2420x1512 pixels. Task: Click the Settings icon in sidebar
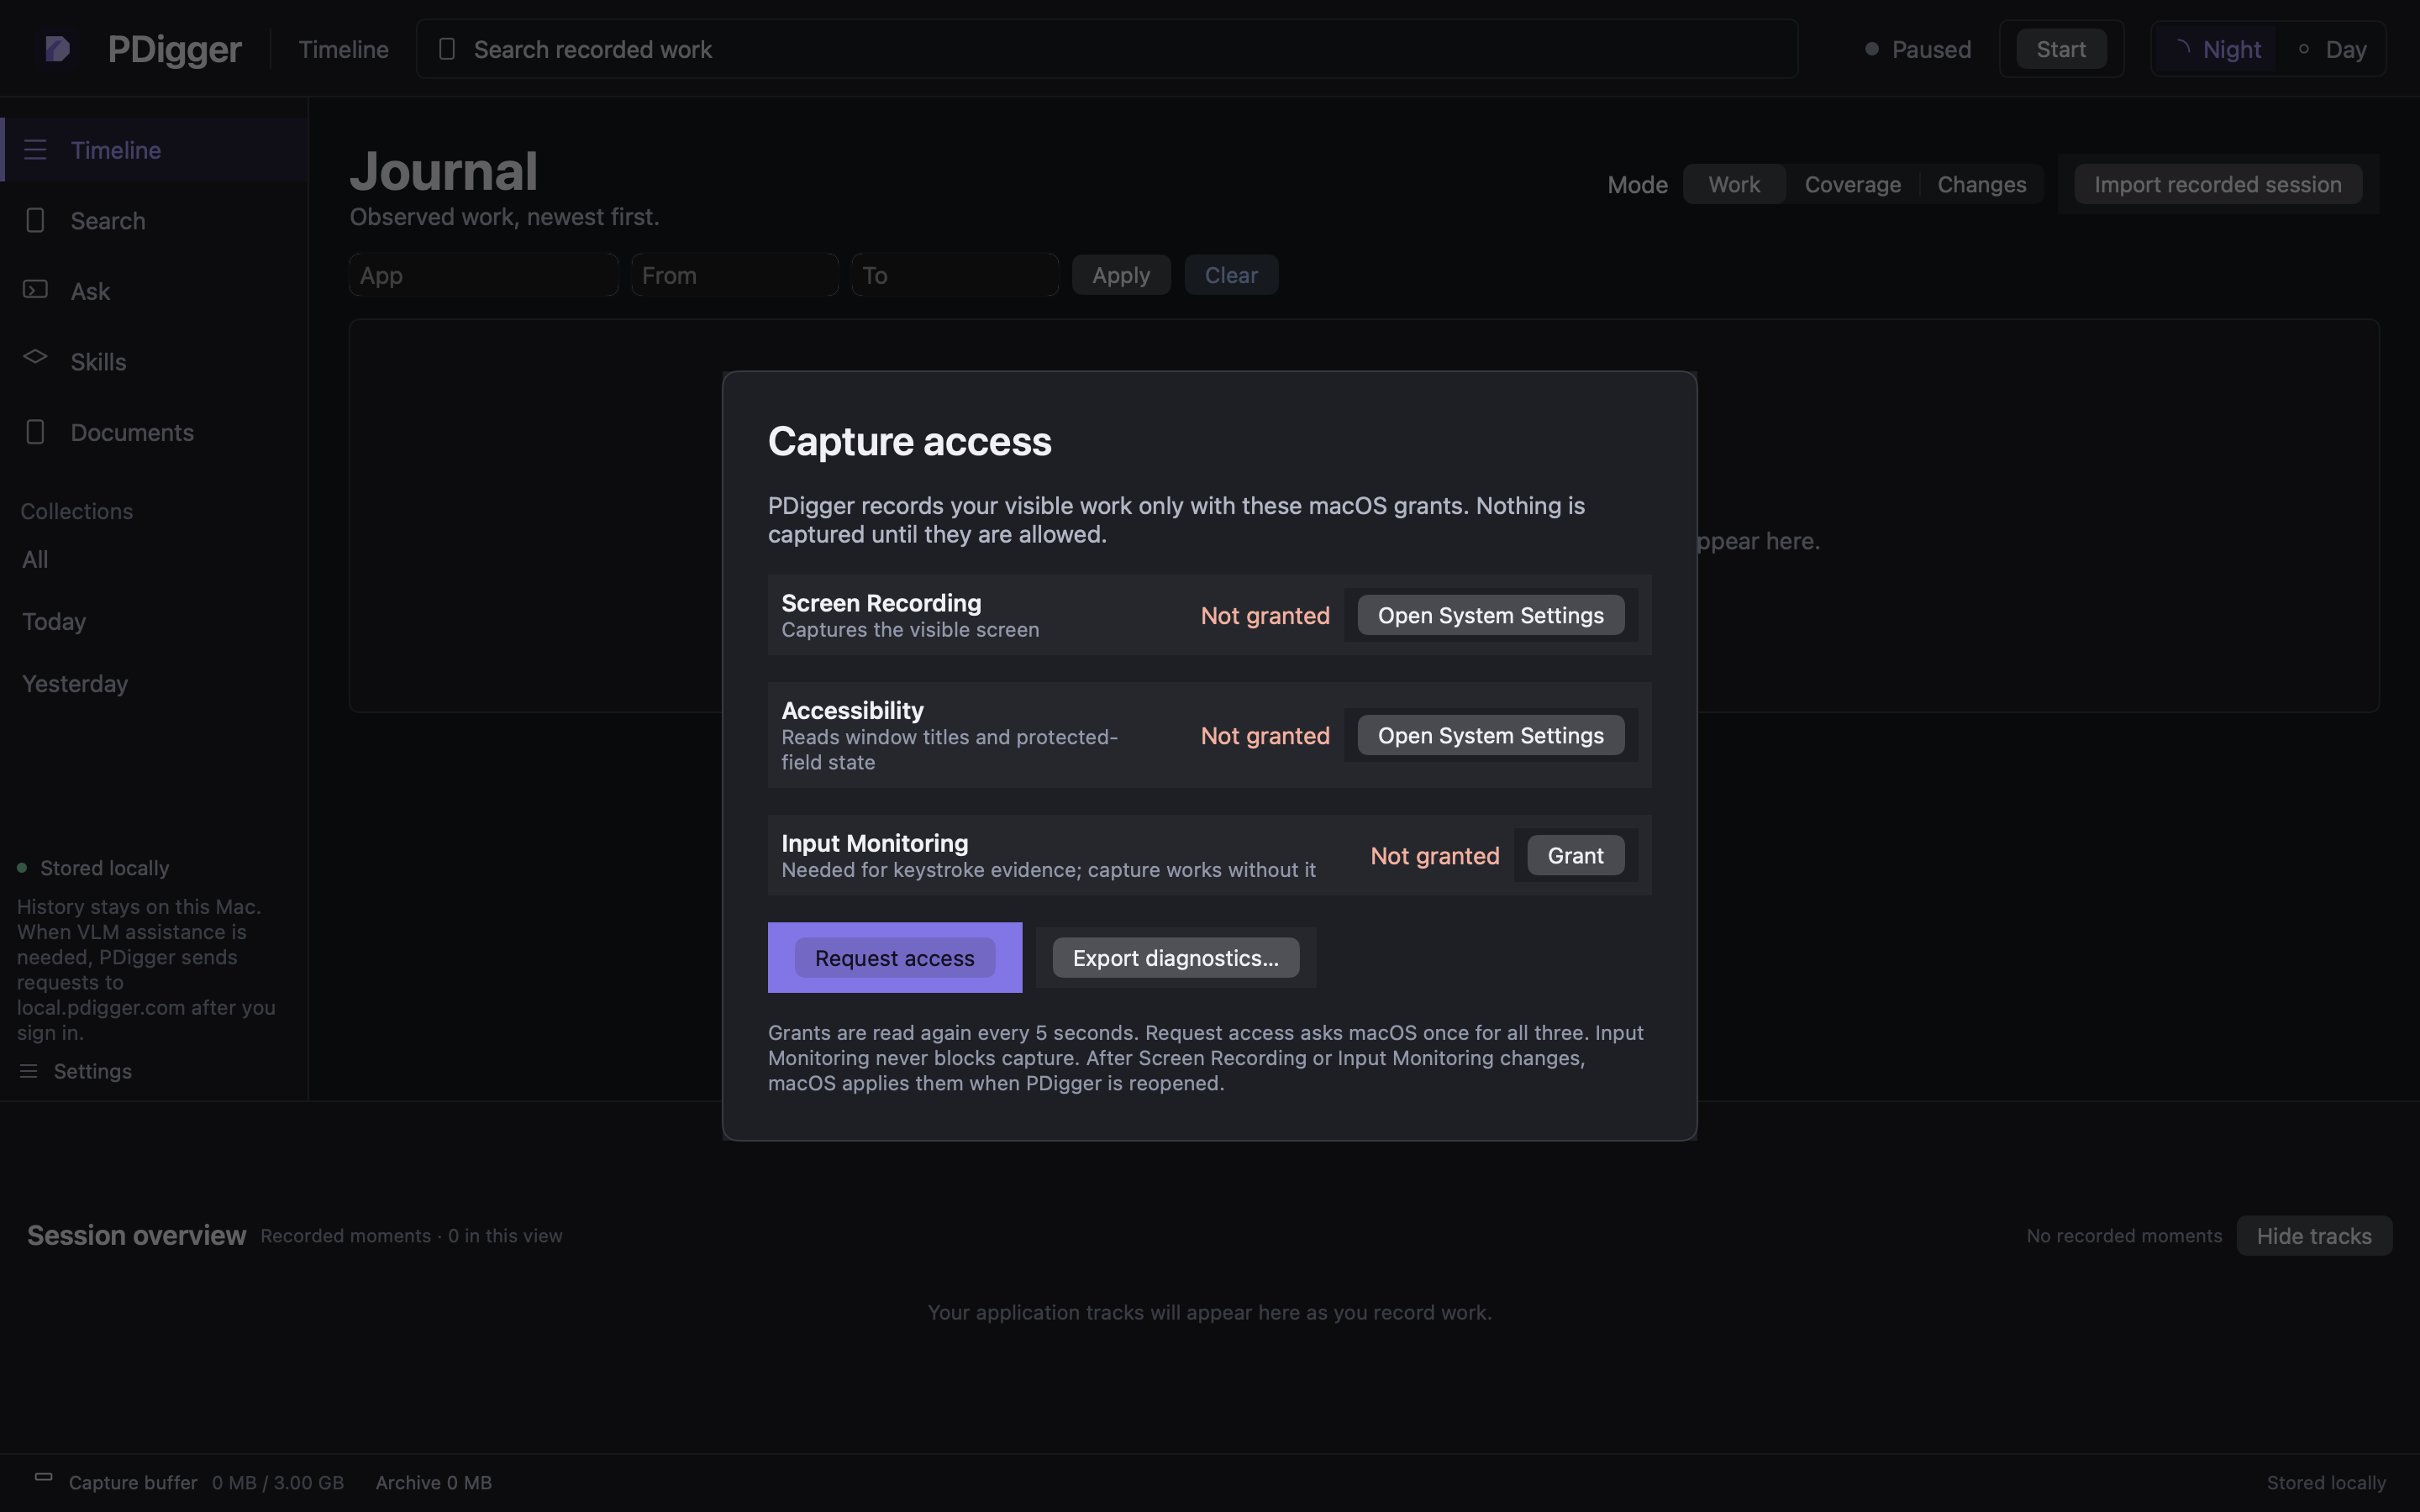(x=29, y=1071)
